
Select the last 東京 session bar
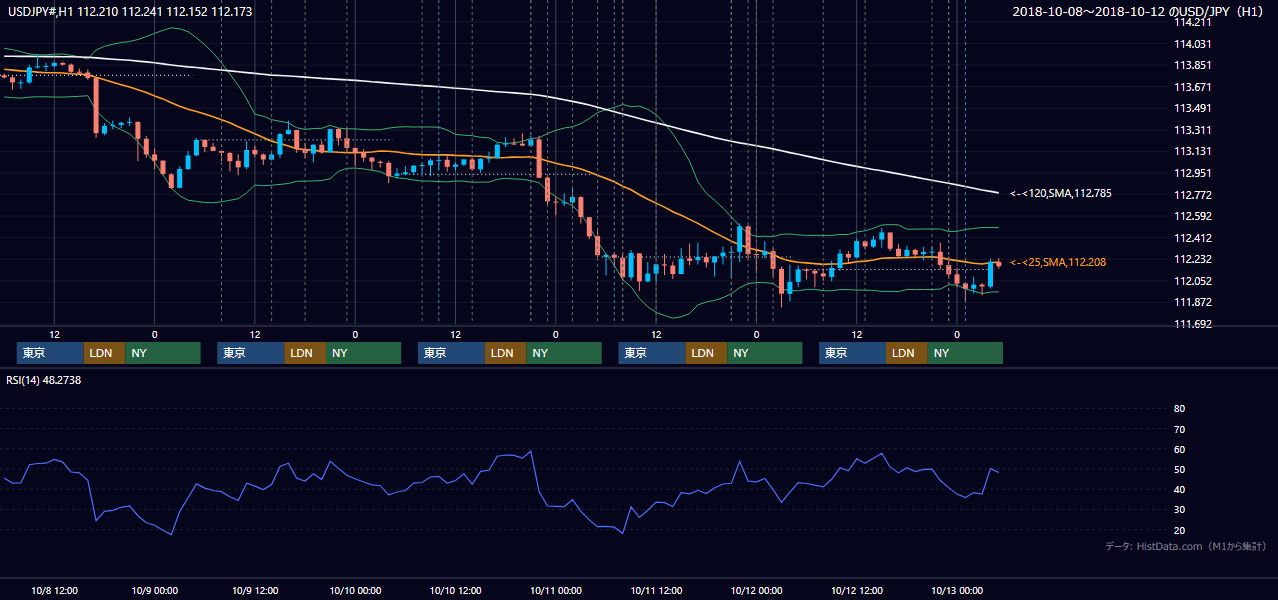(852, 353)
